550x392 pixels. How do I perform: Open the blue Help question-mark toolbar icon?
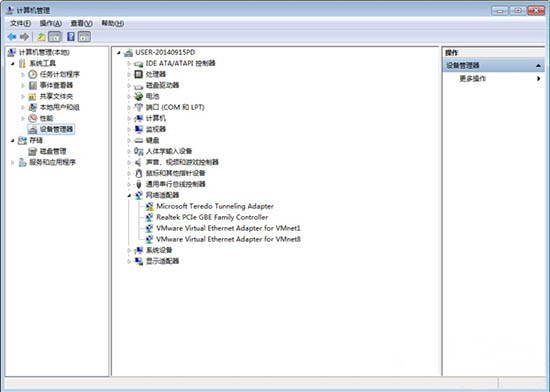coord(71,36)
